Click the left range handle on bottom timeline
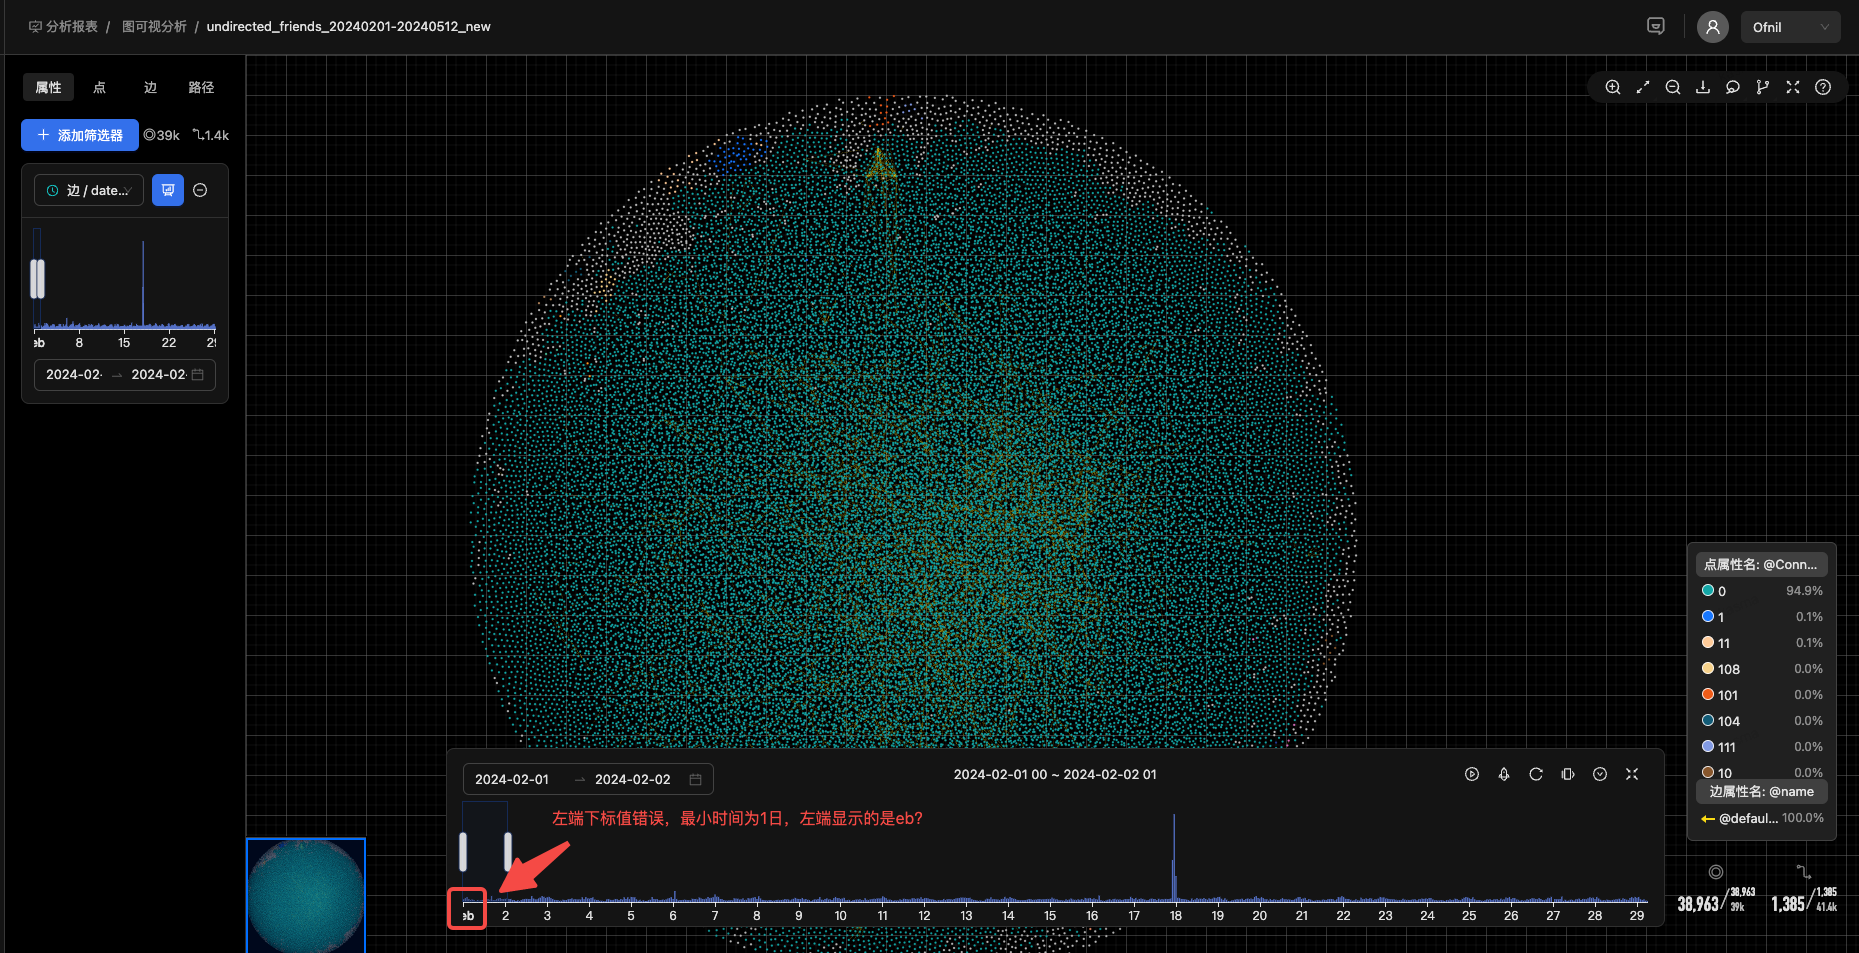The width and height of the screenshot is (1859, 953). coord(463,852)
